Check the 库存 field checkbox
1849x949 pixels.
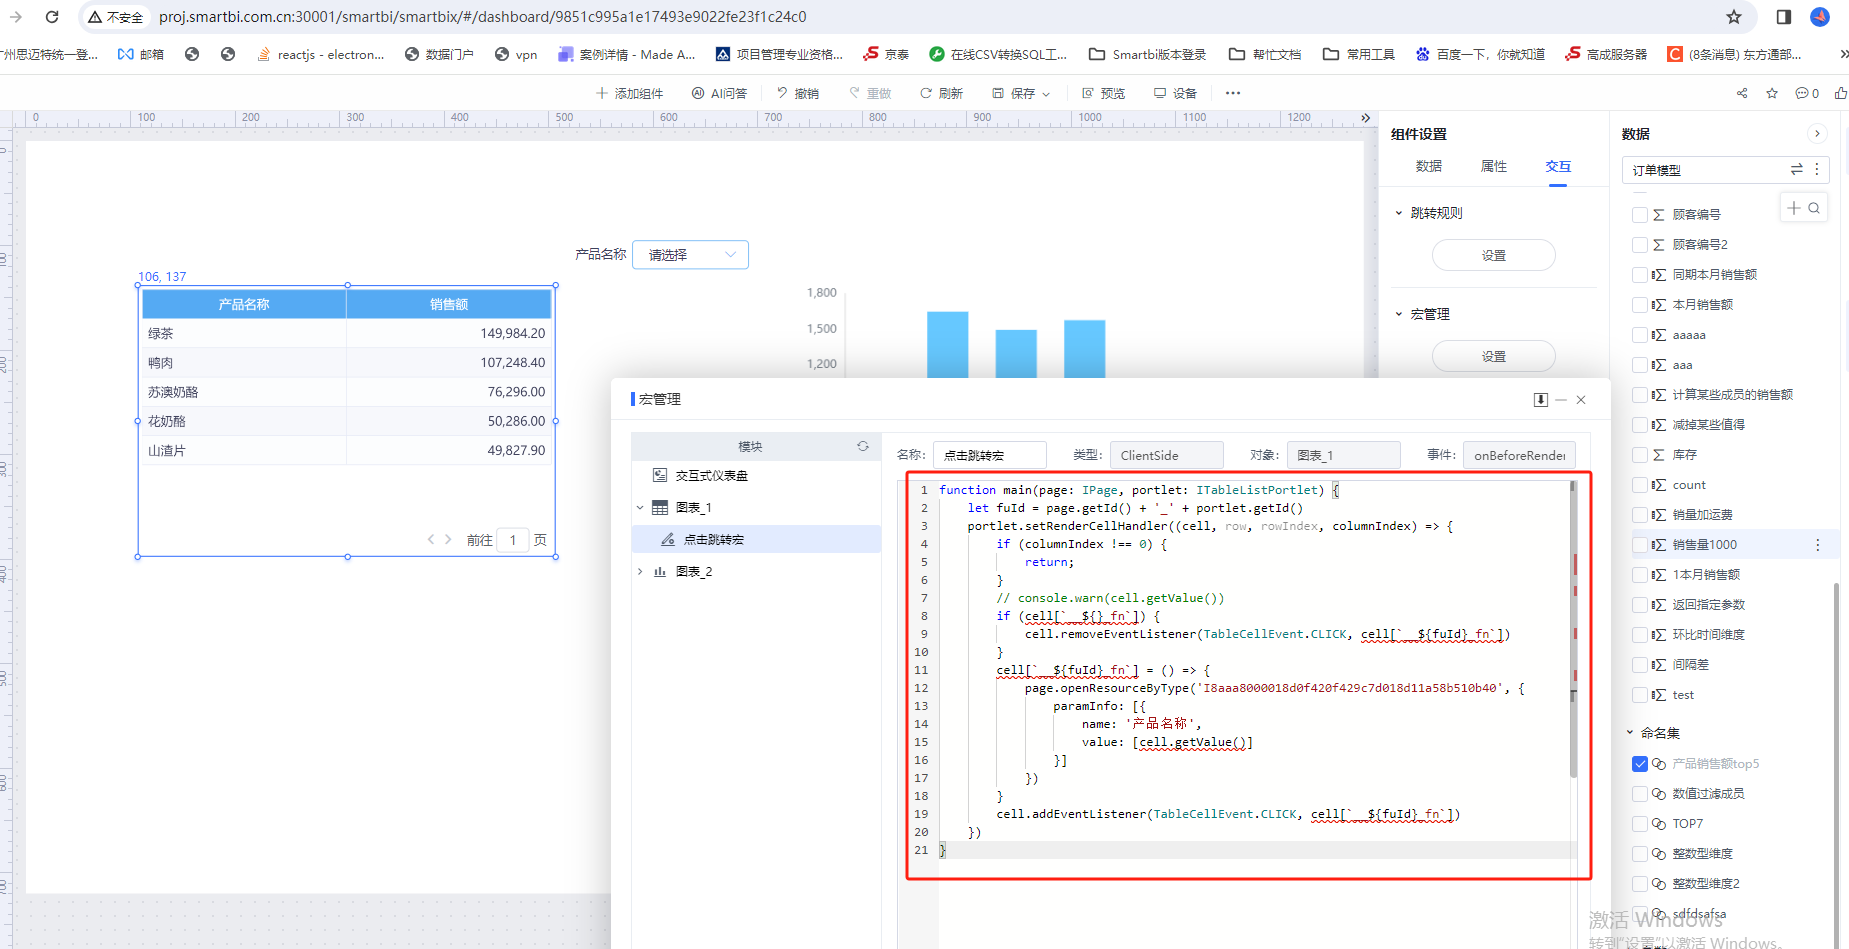pyautogui.click(x=1640, y=455)
